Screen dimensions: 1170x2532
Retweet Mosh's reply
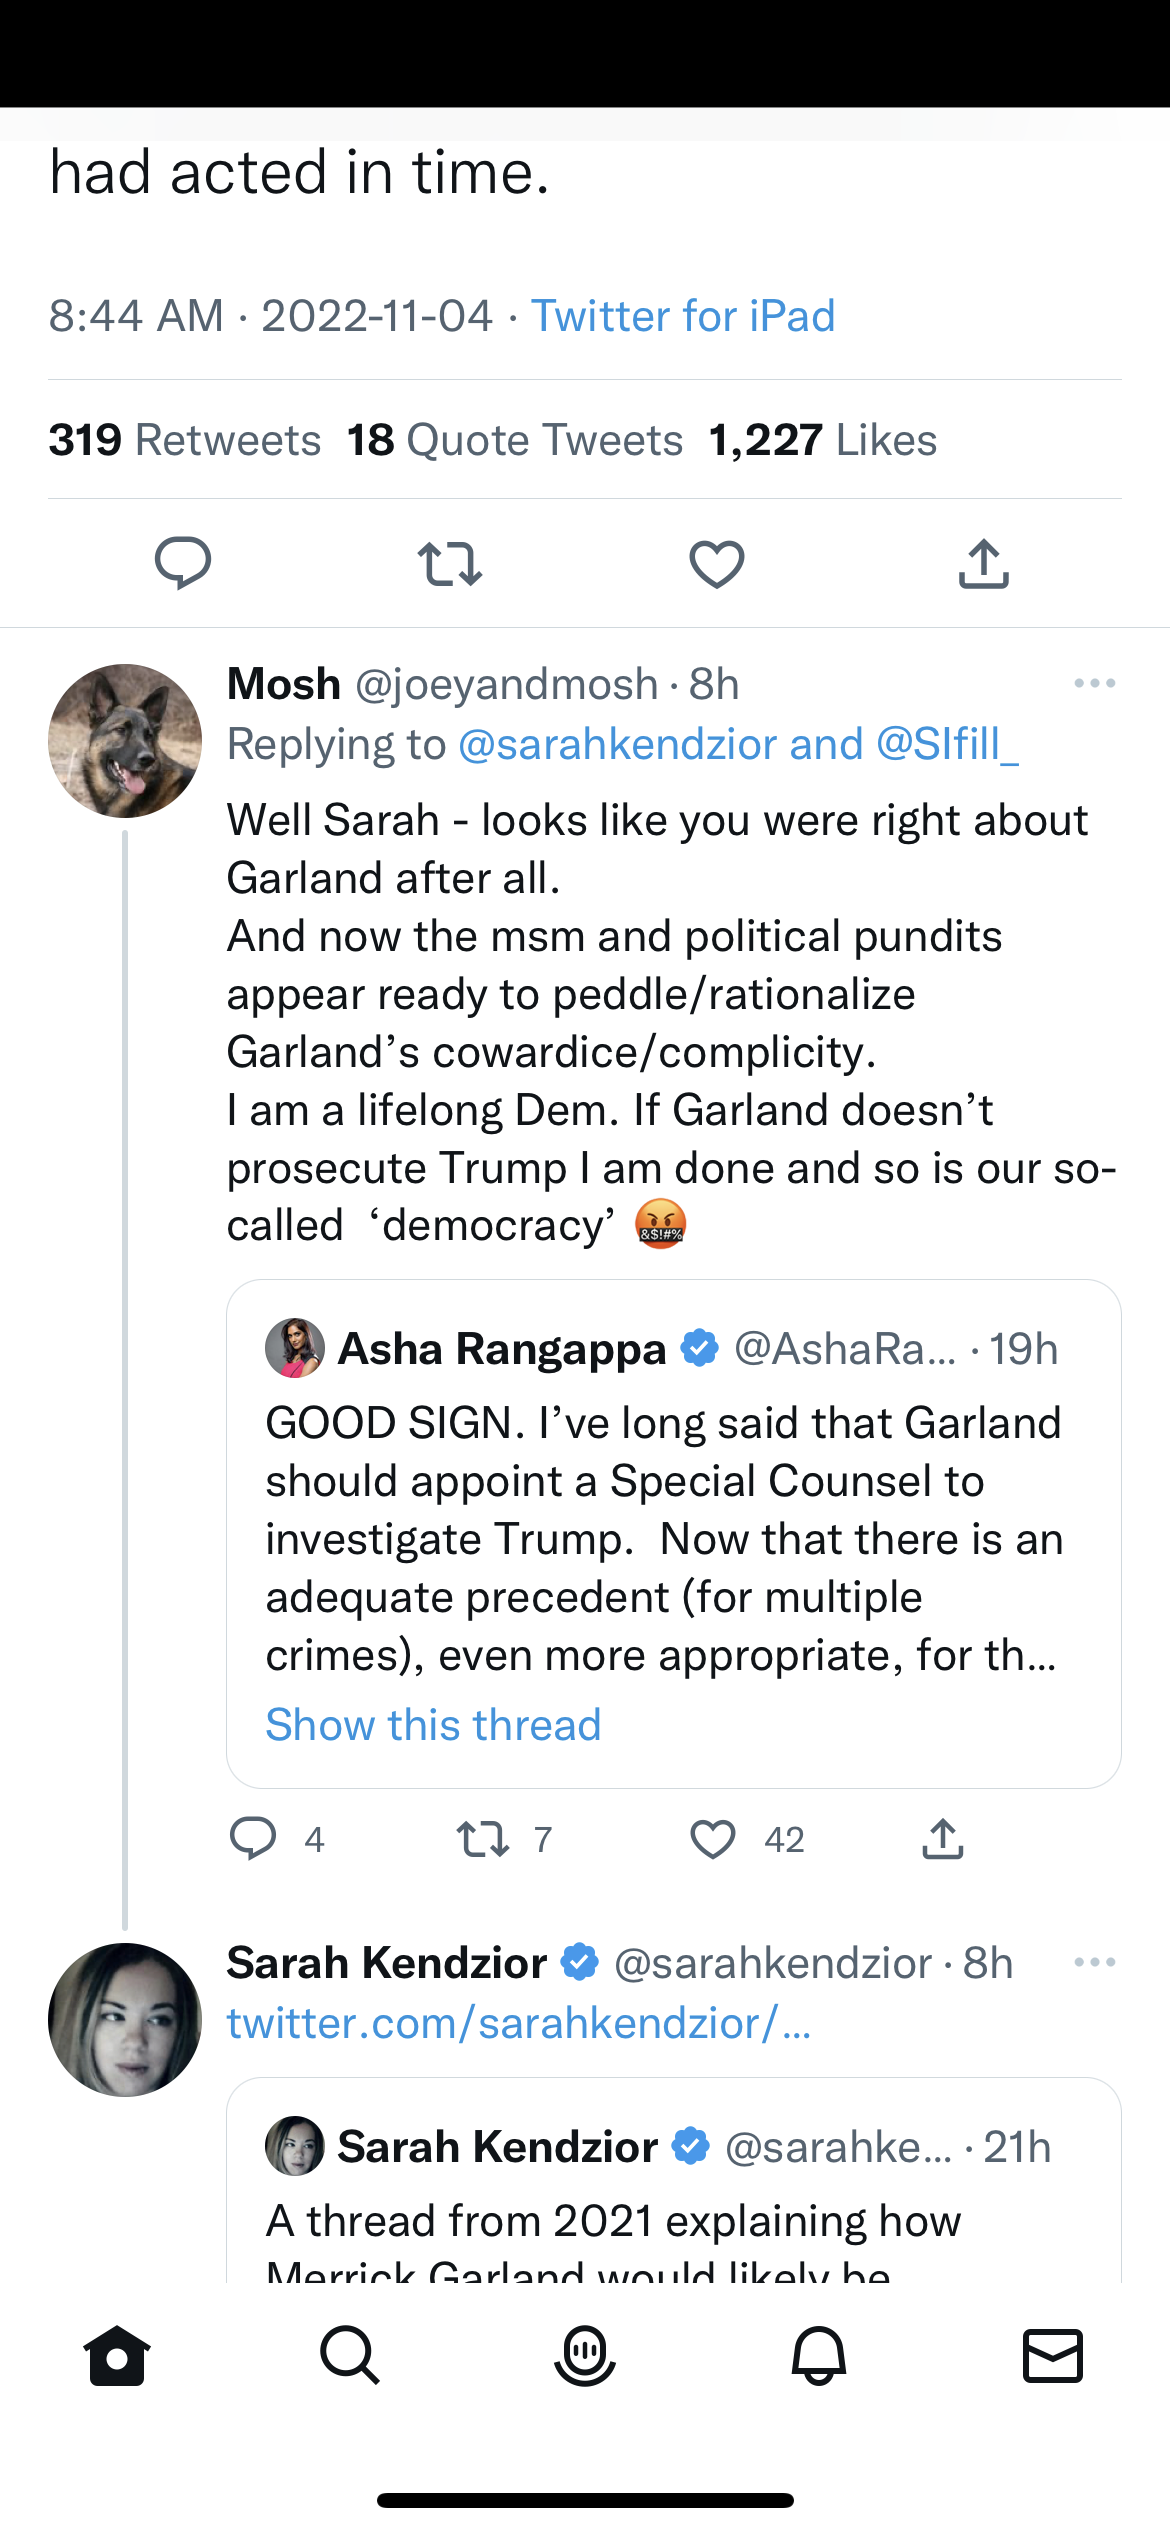tap(484, 1838)
